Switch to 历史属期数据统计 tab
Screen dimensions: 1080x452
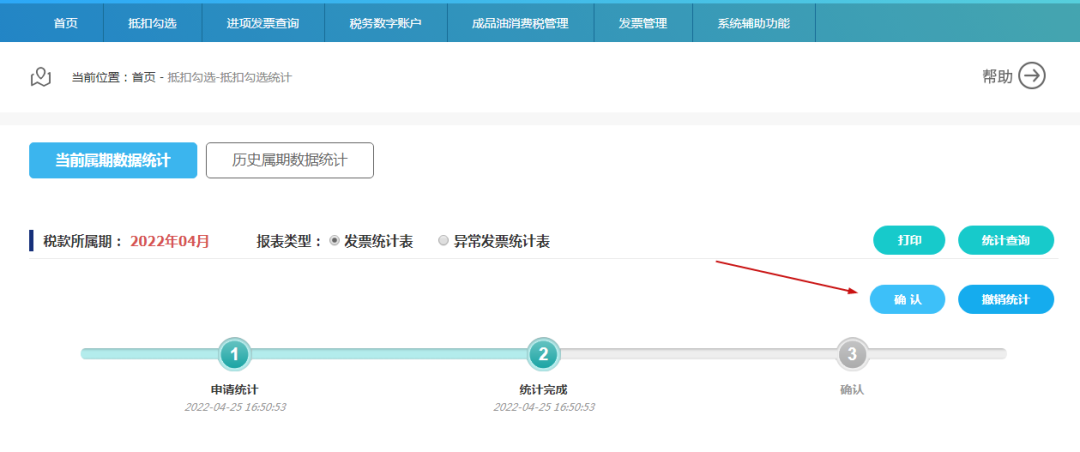pos(290,161)
